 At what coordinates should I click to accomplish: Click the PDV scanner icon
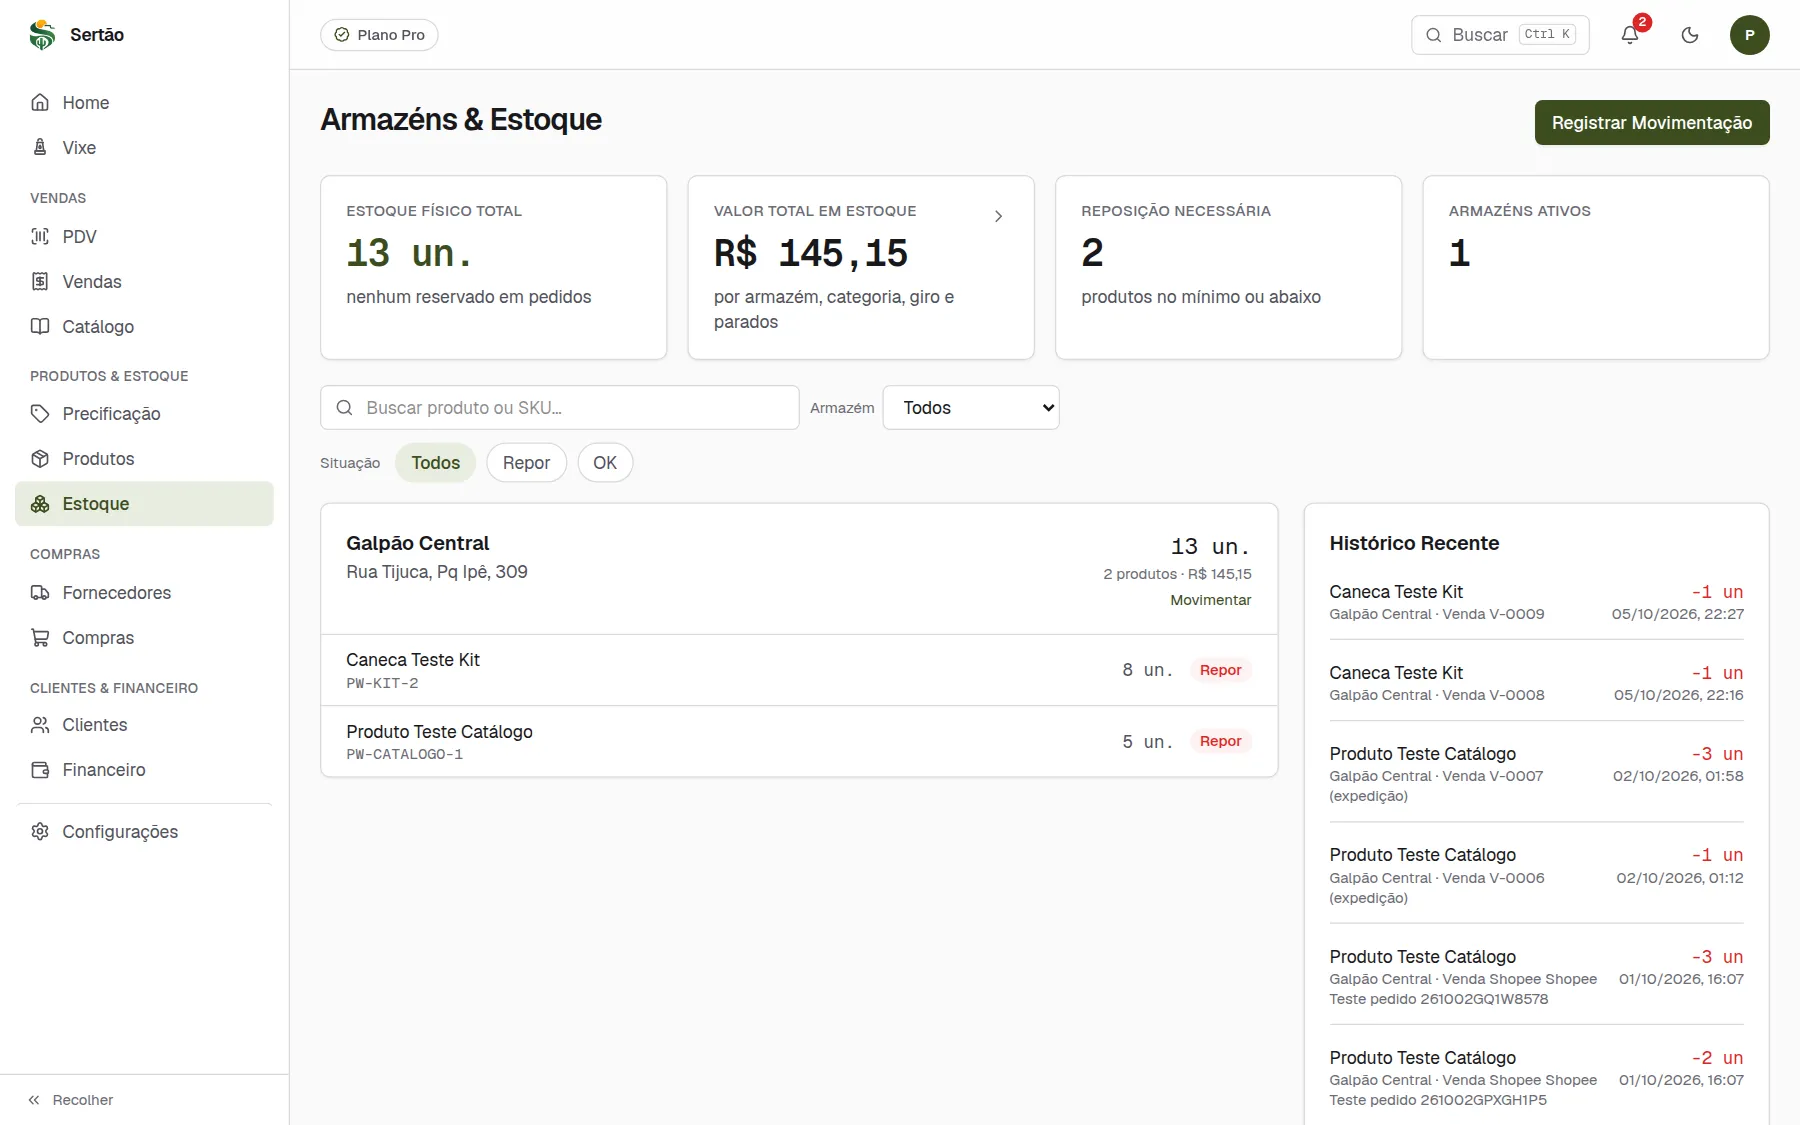(40, 237)
